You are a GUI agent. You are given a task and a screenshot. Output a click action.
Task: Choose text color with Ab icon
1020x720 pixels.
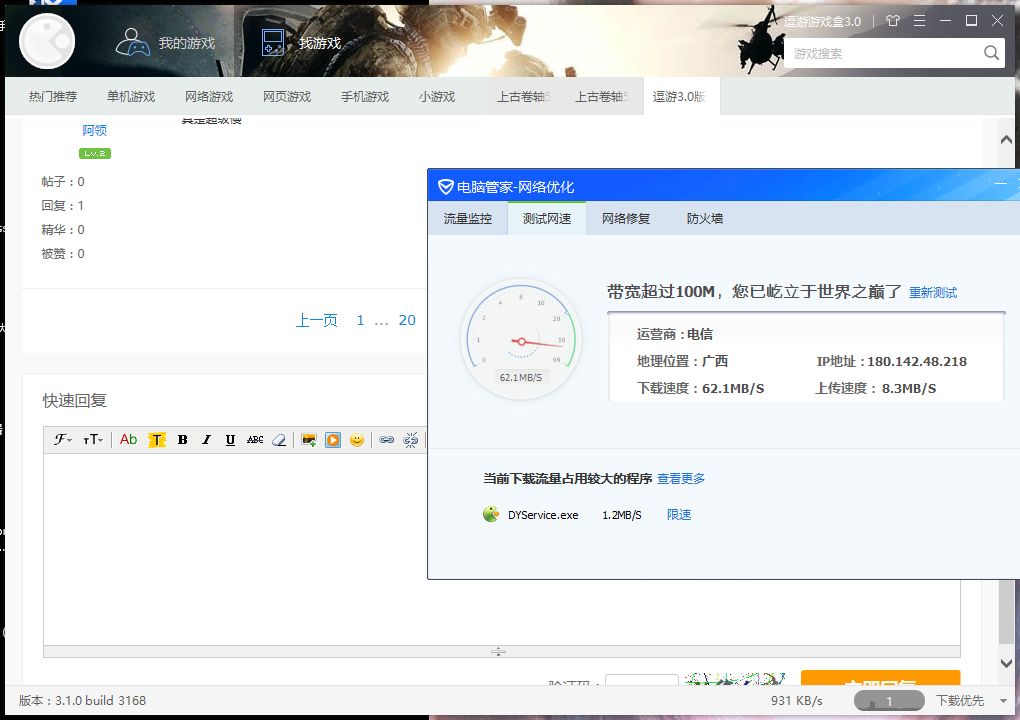[x=129, y=440]
